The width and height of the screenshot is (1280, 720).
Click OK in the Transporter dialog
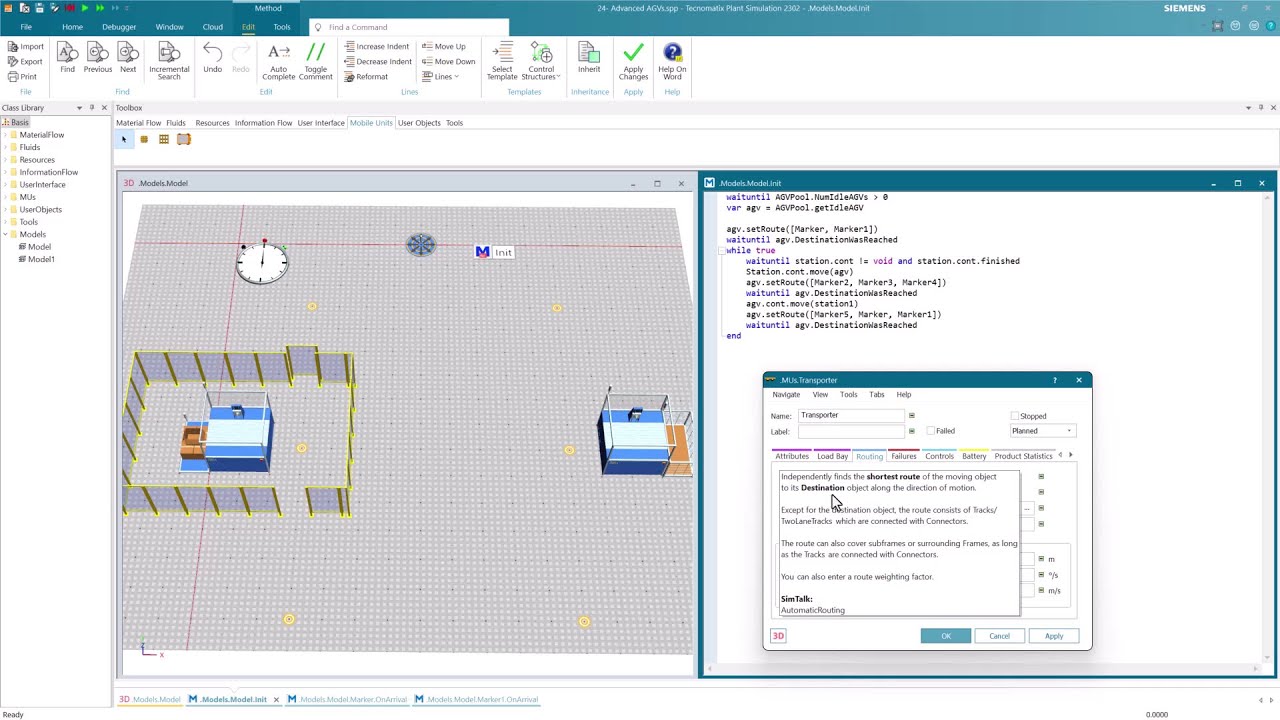(x=946, y=636)
